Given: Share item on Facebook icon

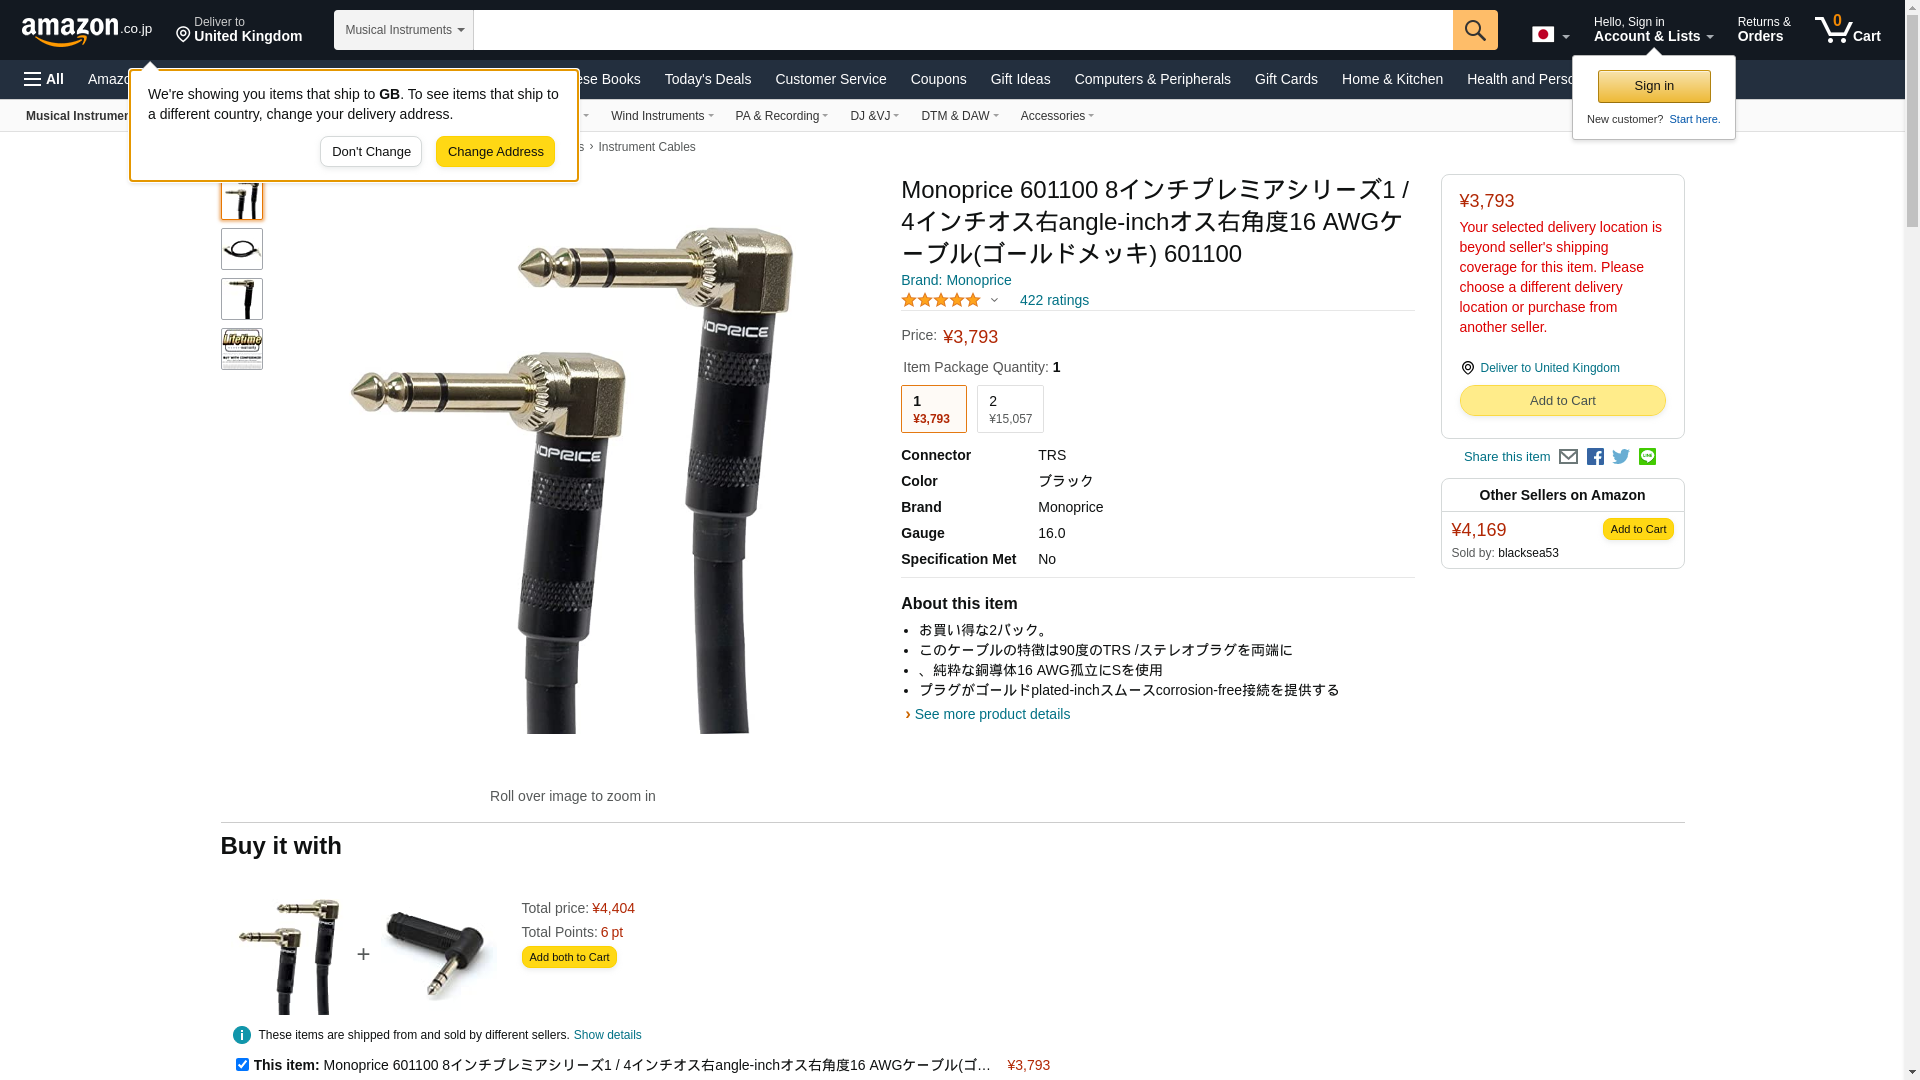Looking at the screenshot, I should point(1595,457).
